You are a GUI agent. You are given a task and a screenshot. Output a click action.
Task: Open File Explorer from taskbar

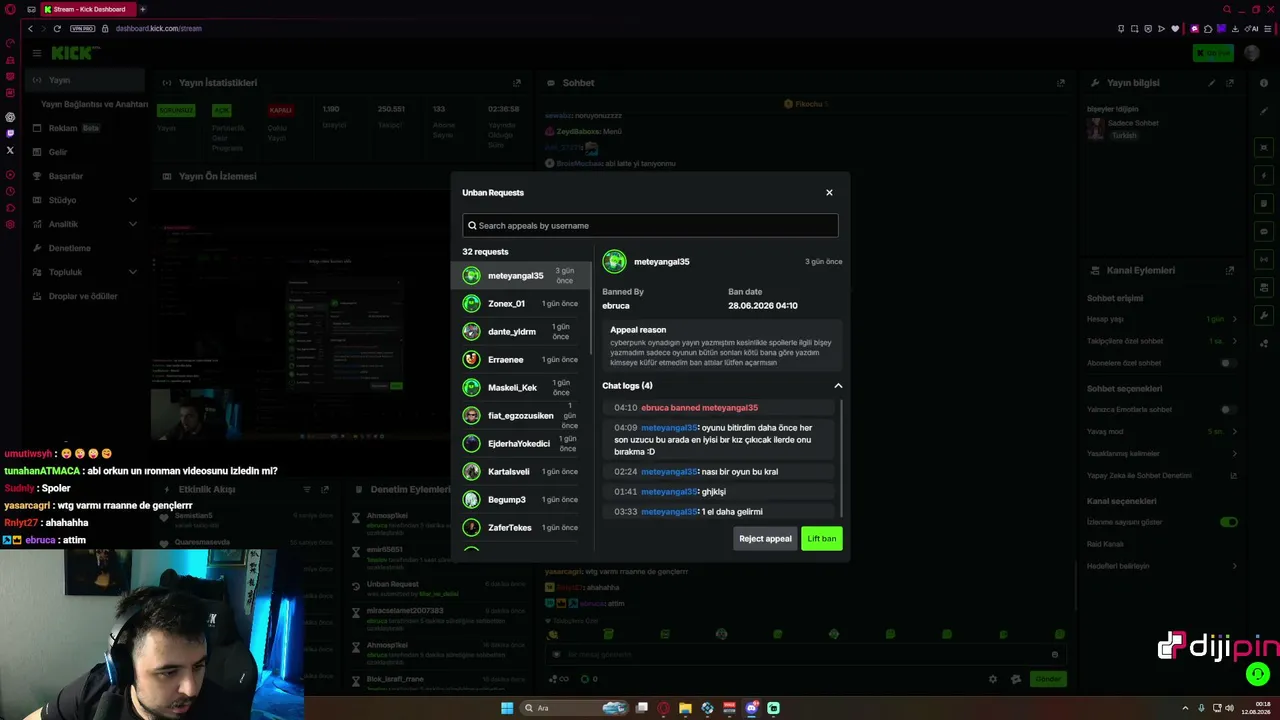(685, 708)
